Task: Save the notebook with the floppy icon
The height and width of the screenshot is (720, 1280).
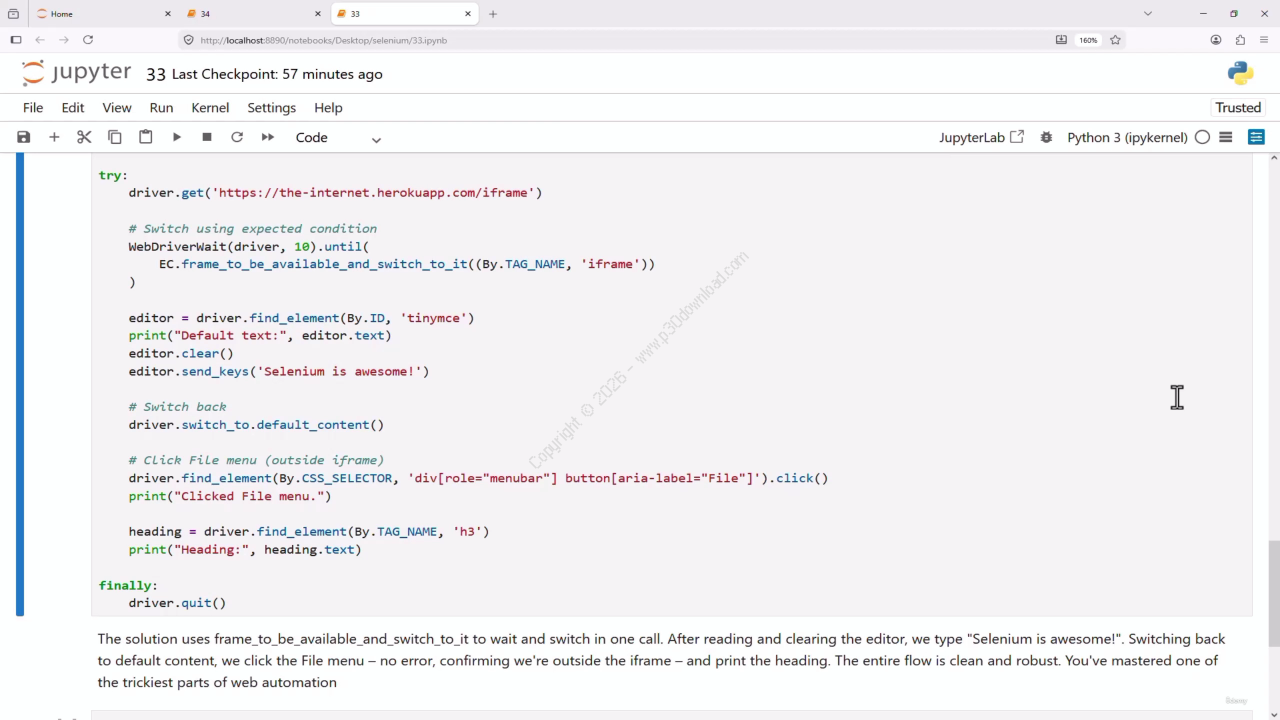Action: pyautogui.click(x=24, y=137)
